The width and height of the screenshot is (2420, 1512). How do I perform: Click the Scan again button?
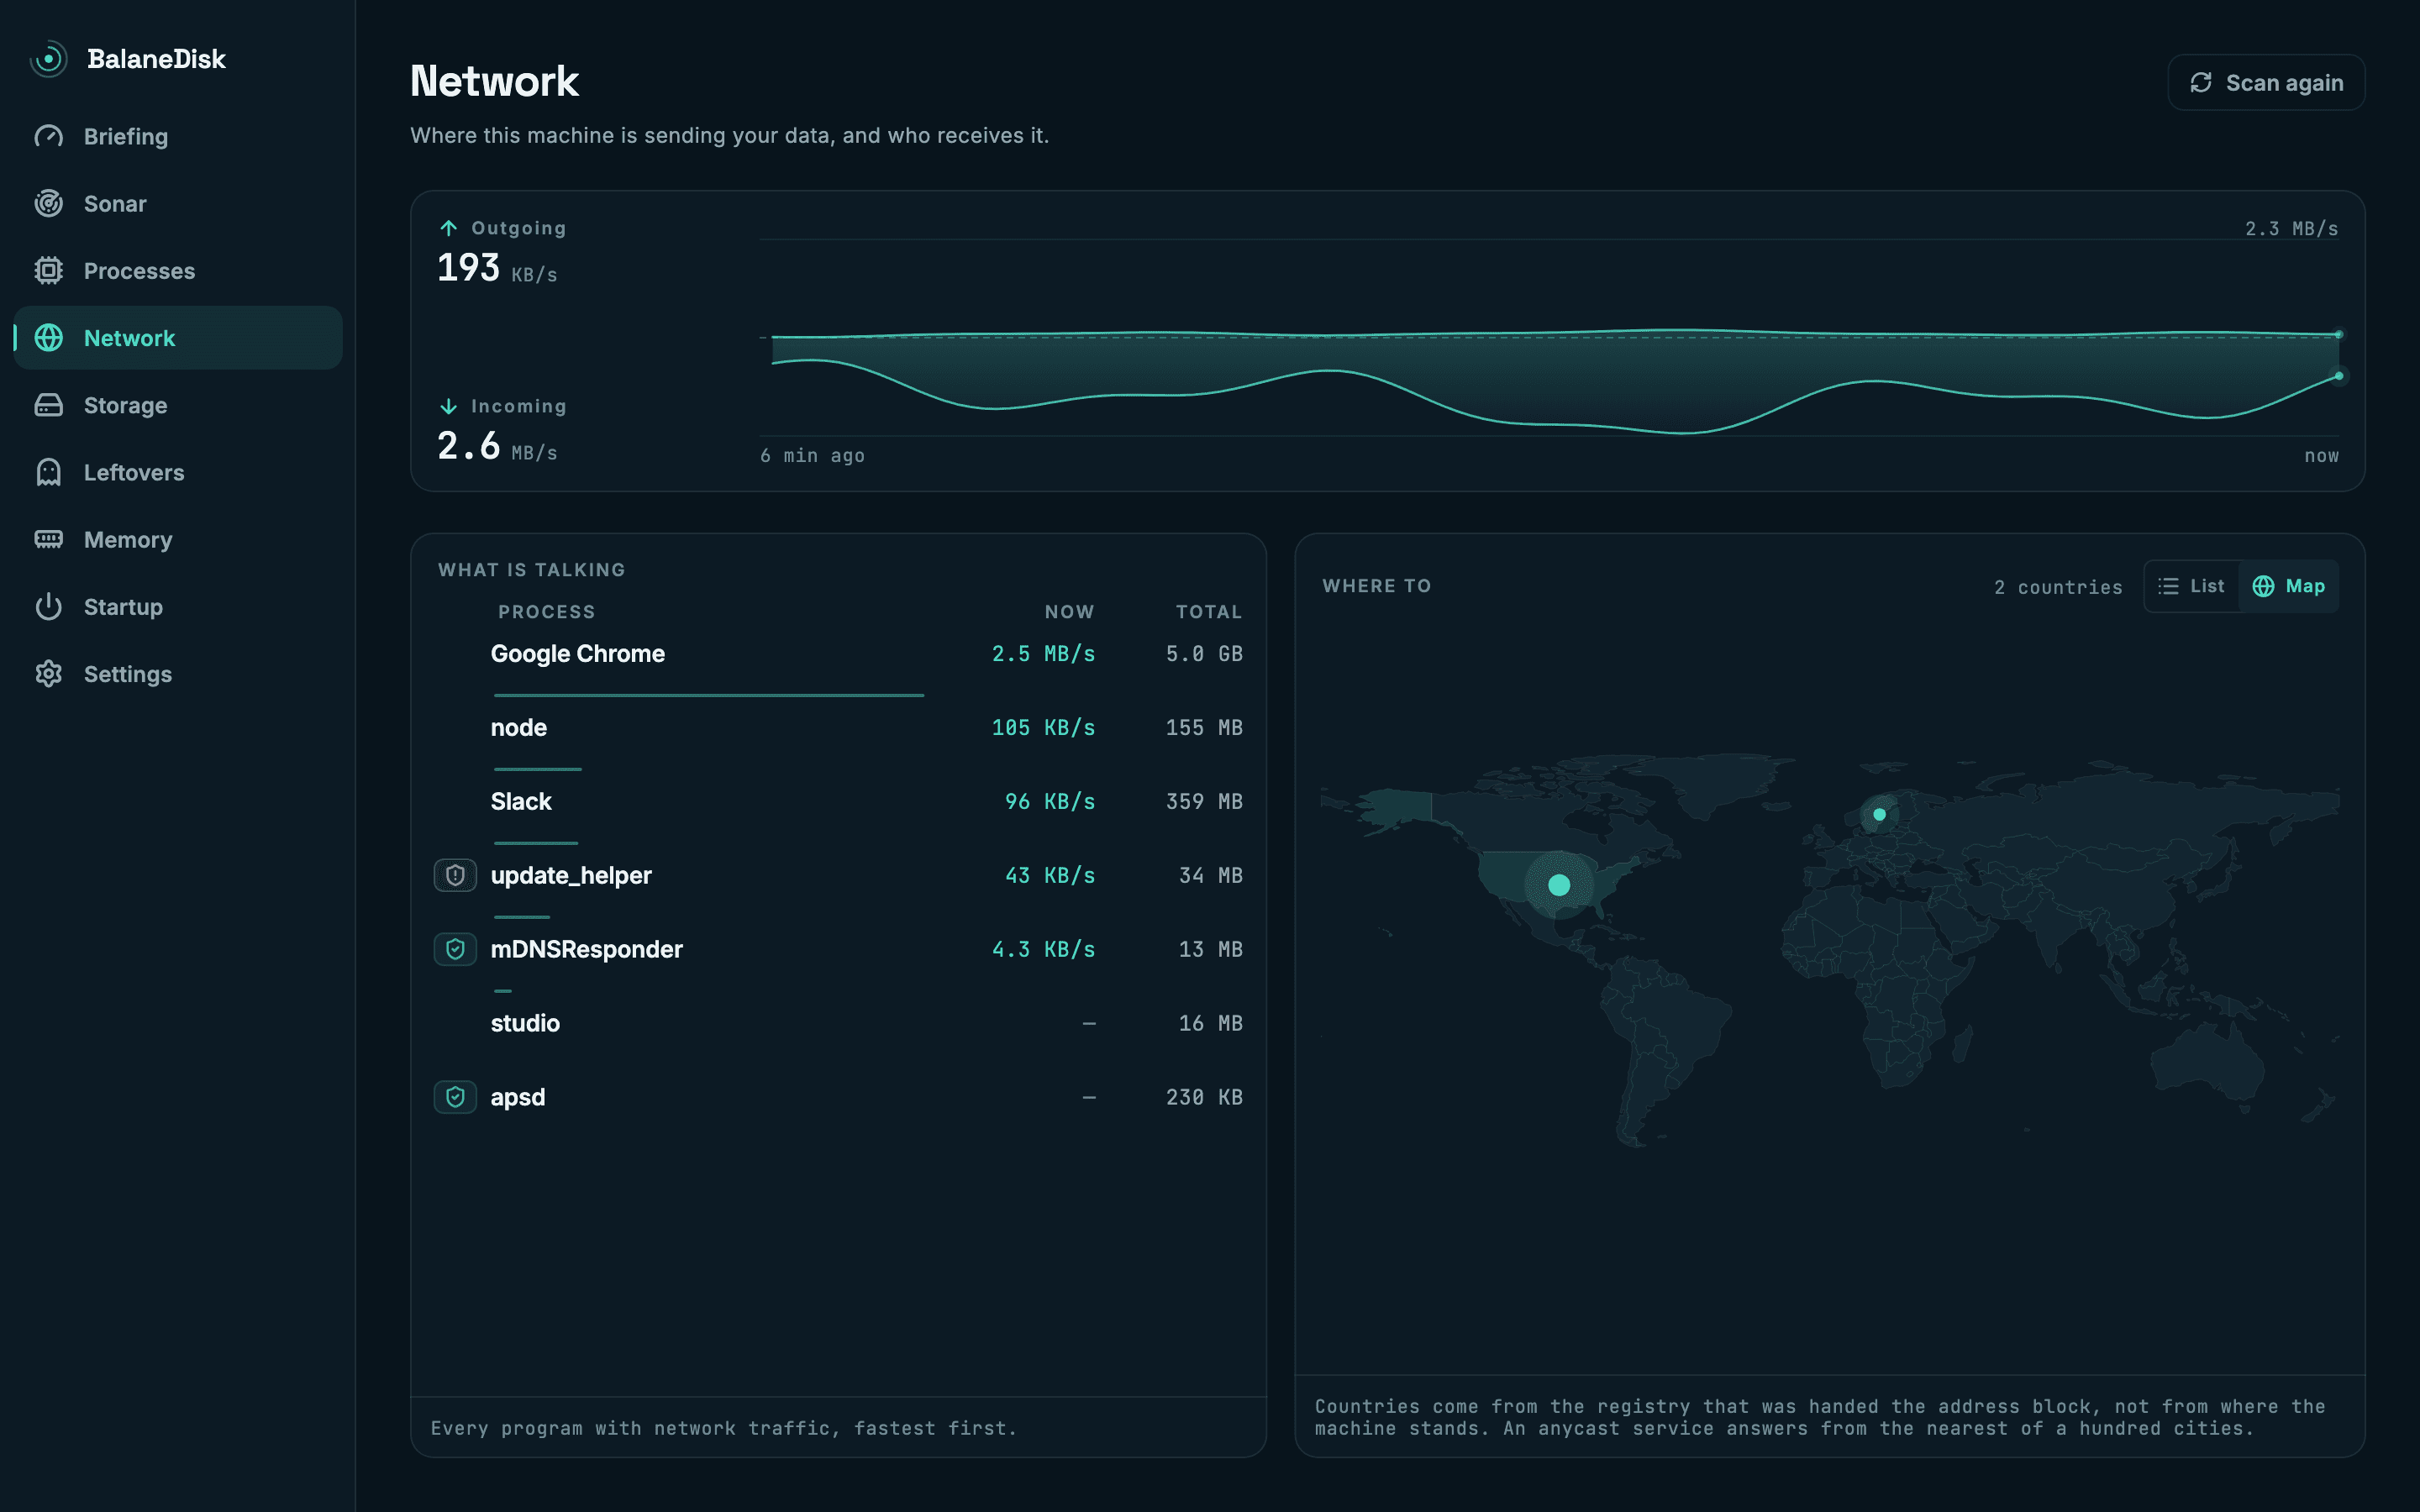(2266, 82)
